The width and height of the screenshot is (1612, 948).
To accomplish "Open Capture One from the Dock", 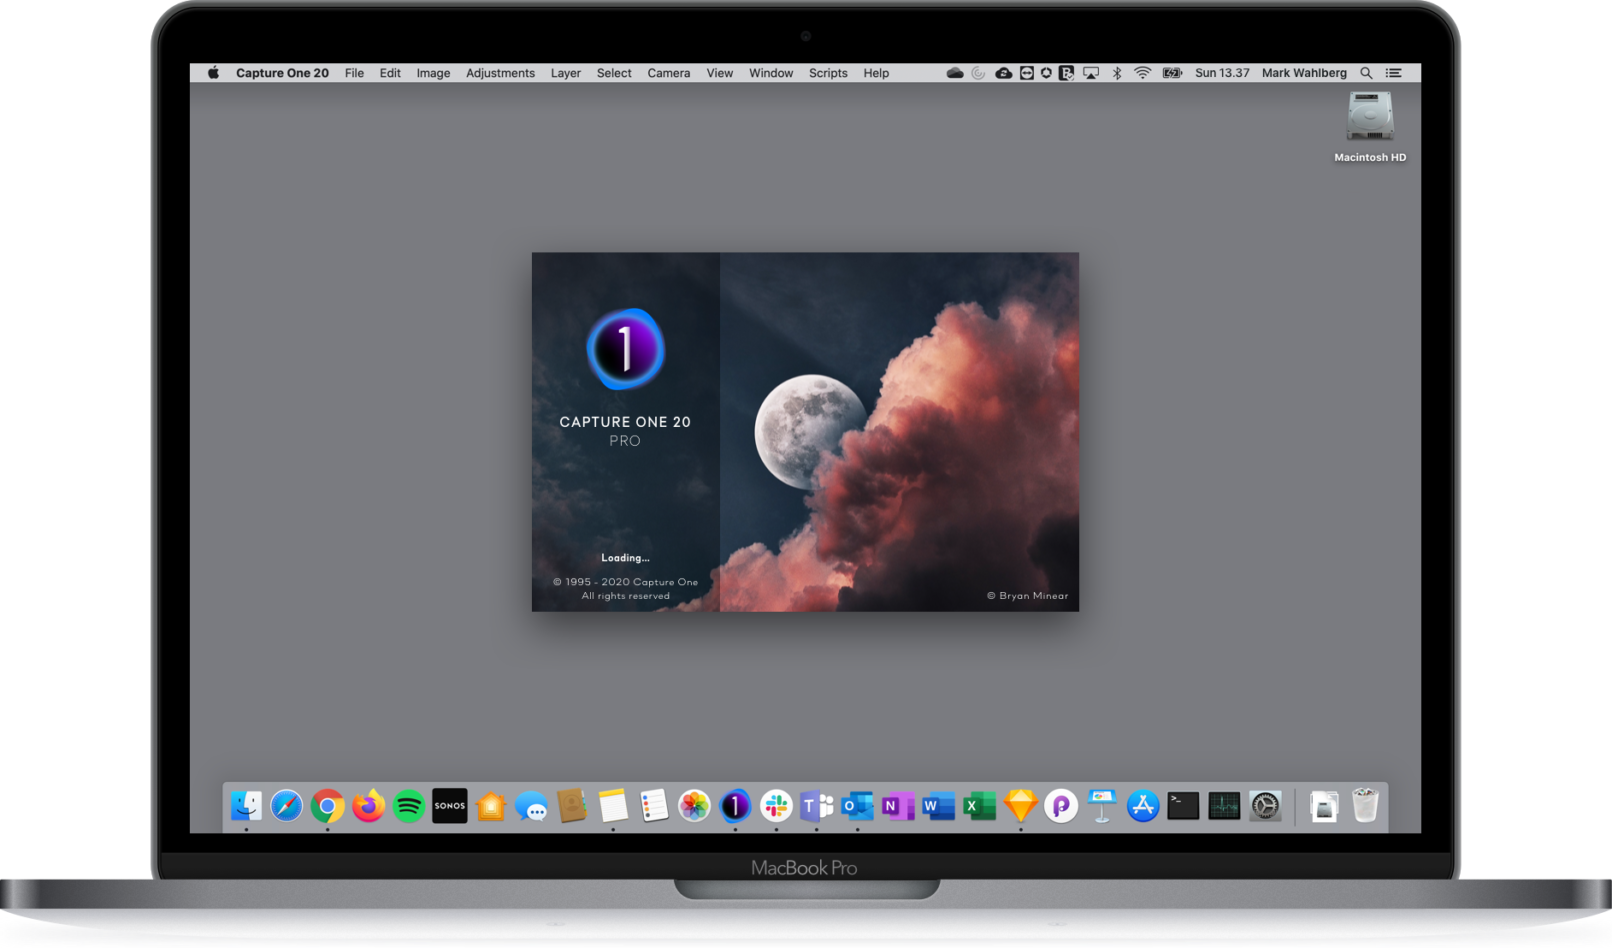I will [x=734, y=806].
